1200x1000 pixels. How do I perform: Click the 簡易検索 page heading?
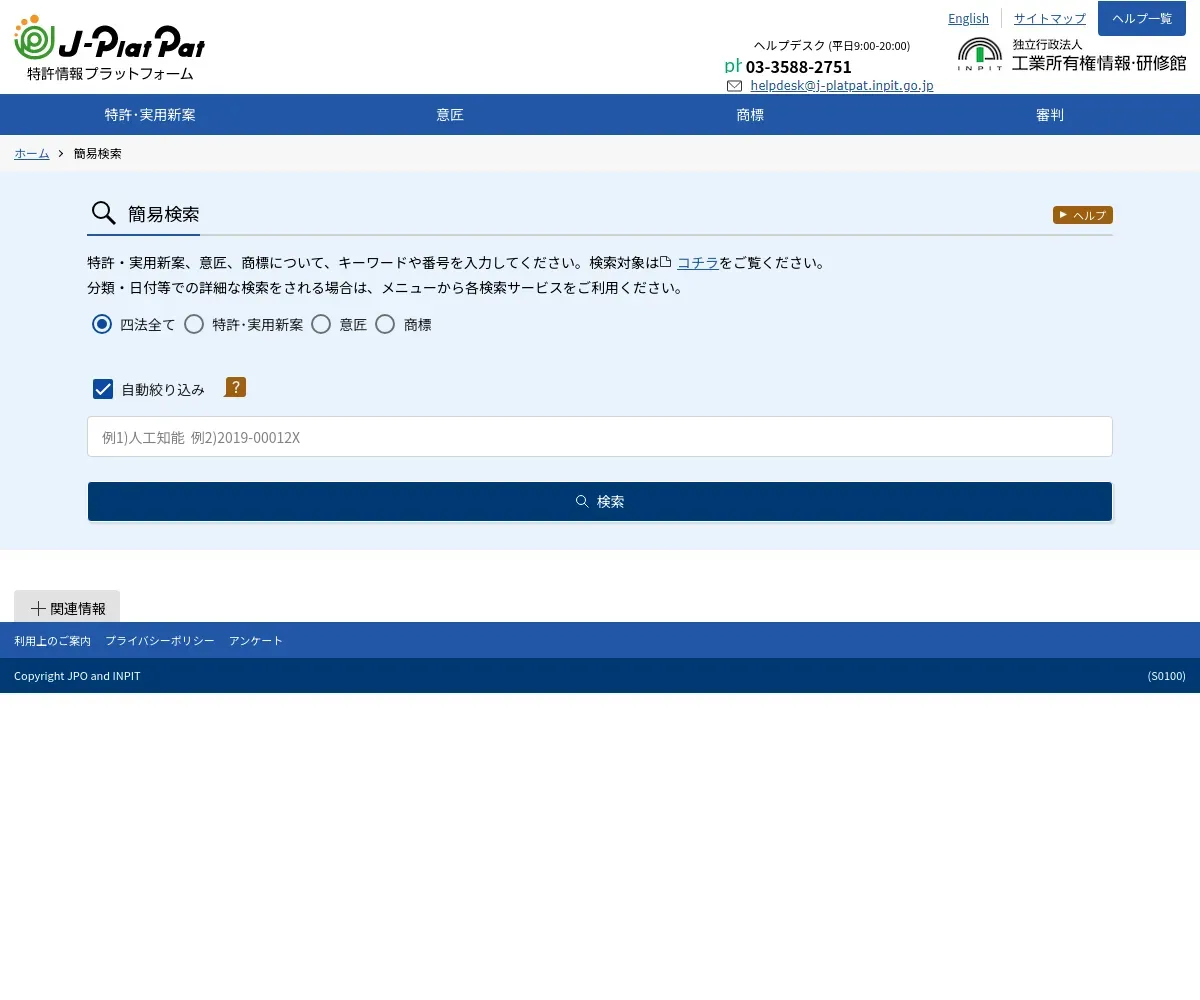164,214
